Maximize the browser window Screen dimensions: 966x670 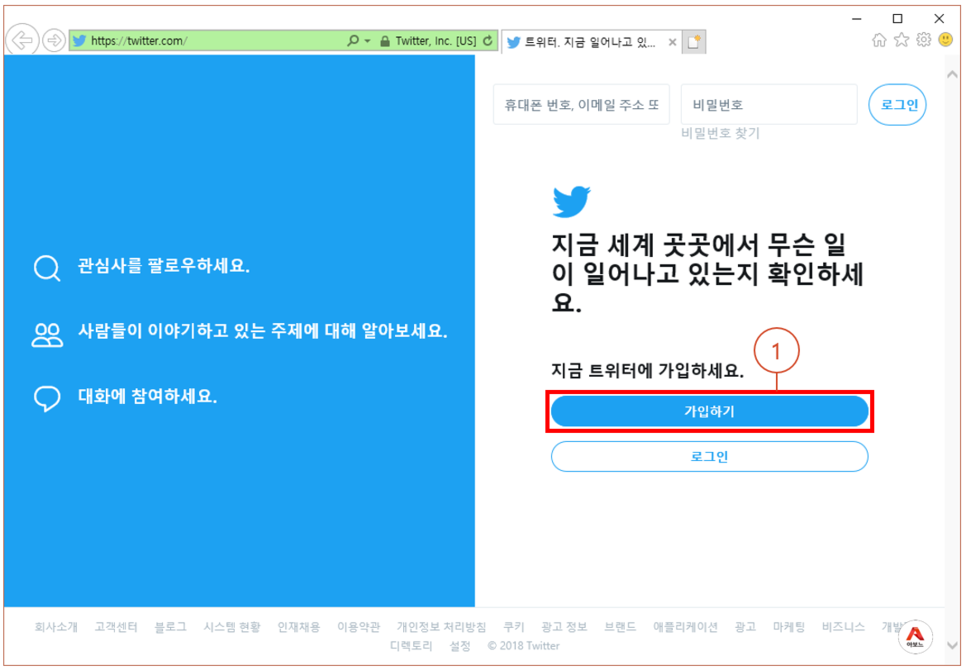[x=898, y=18]
